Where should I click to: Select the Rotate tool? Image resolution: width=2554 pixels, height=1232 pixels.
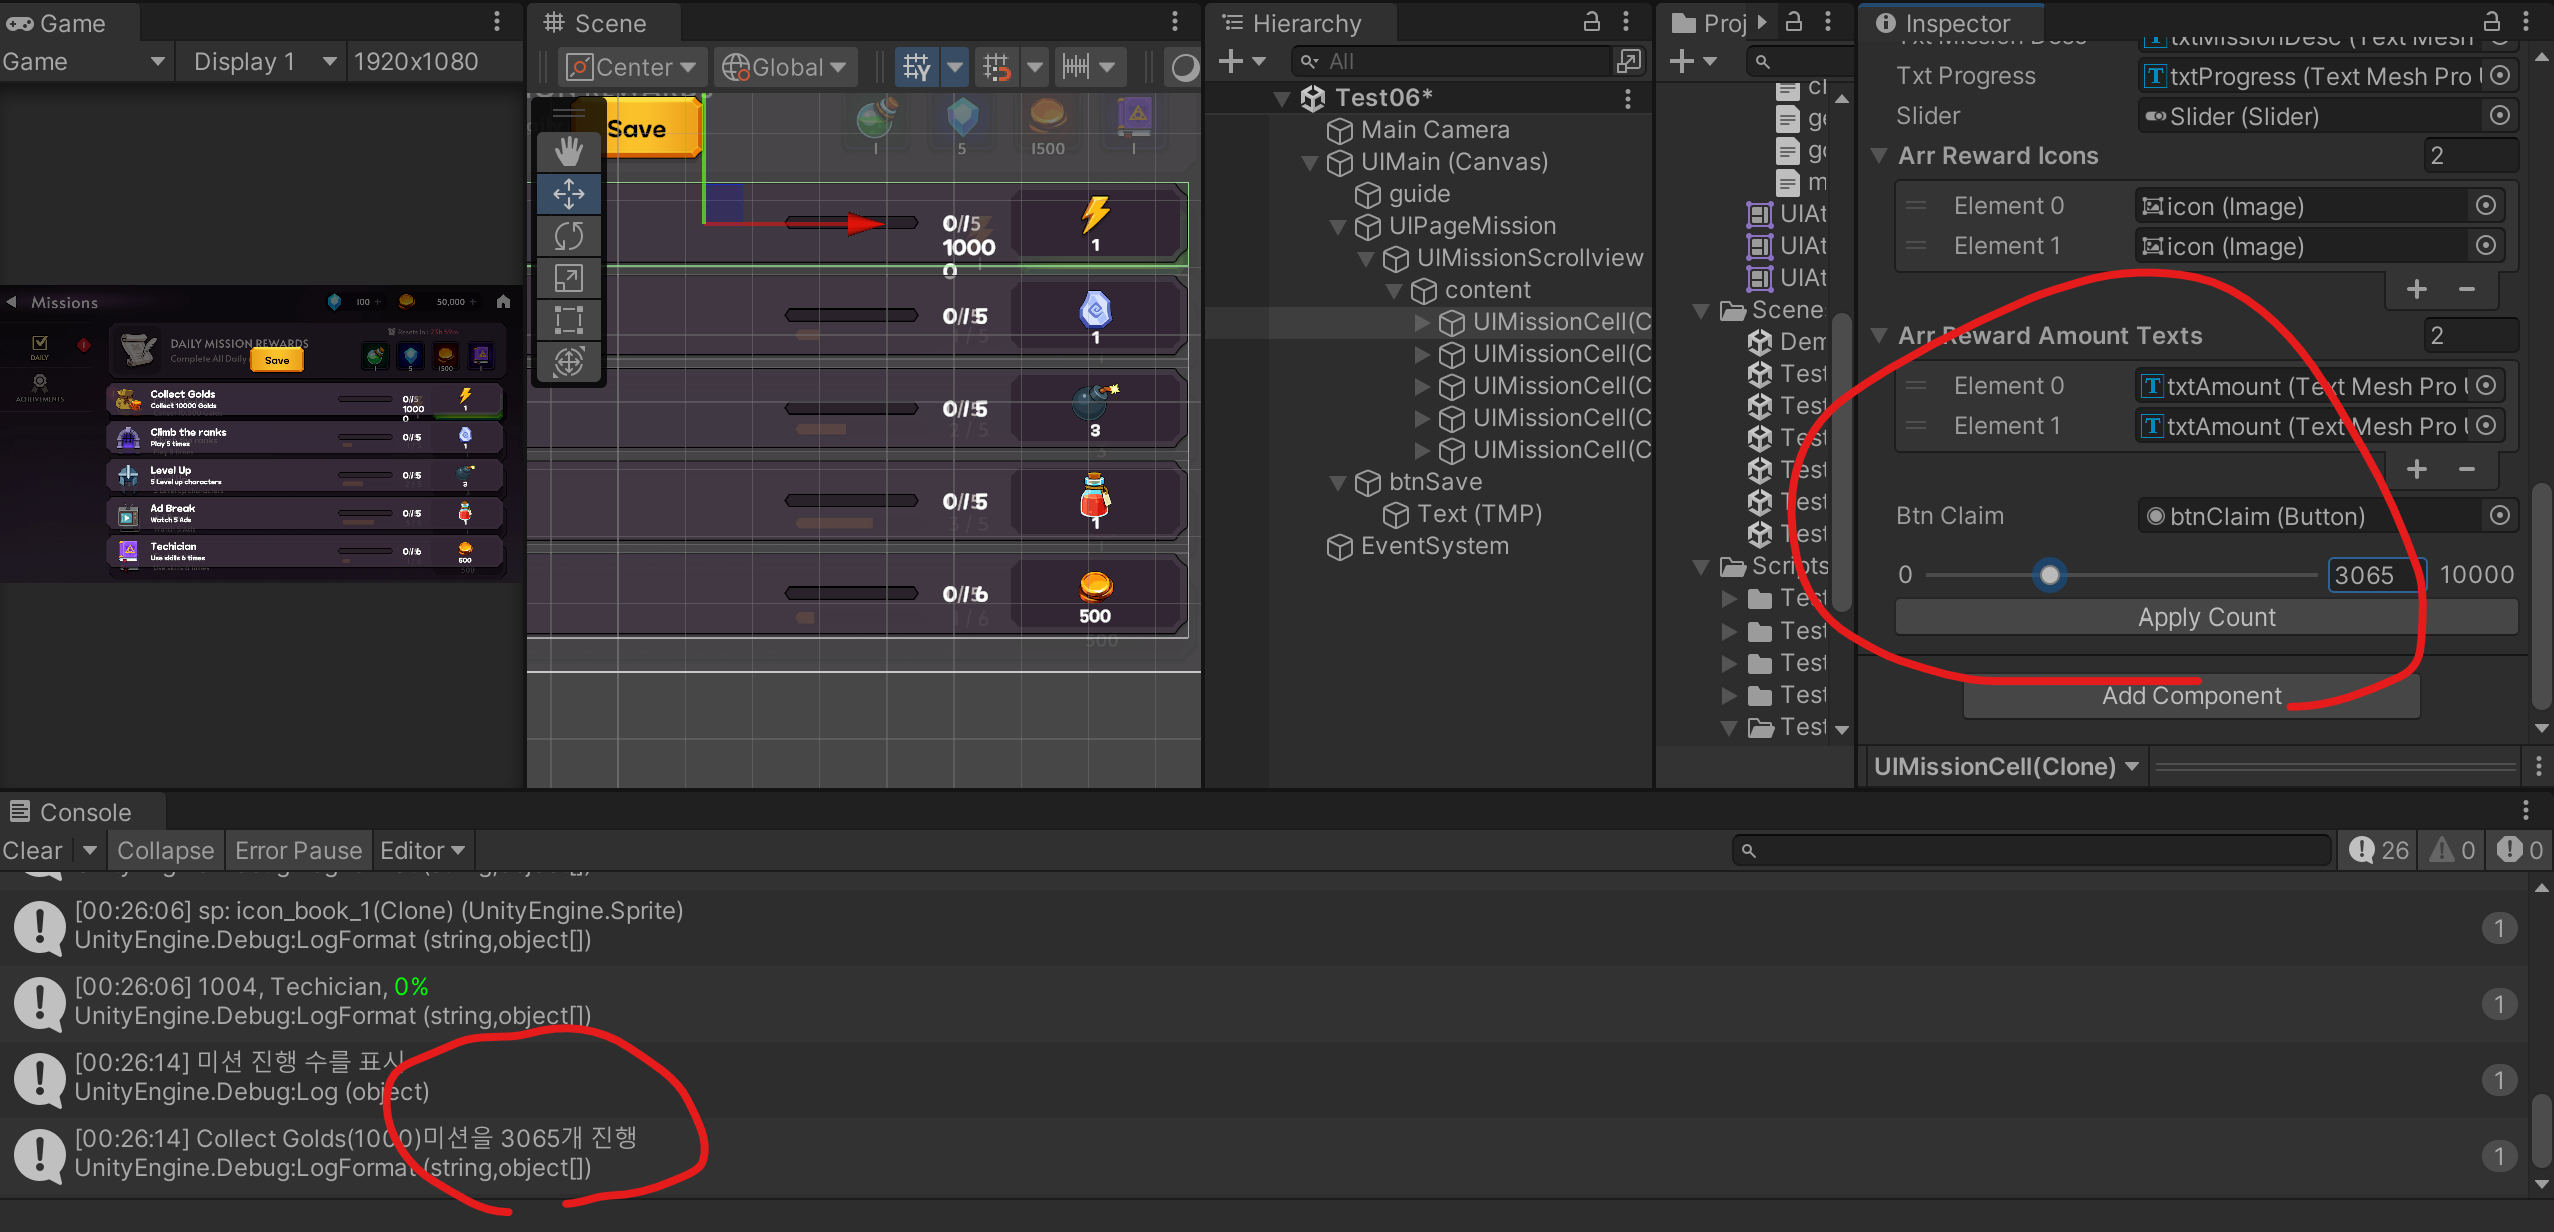click(x=568, y=236)
